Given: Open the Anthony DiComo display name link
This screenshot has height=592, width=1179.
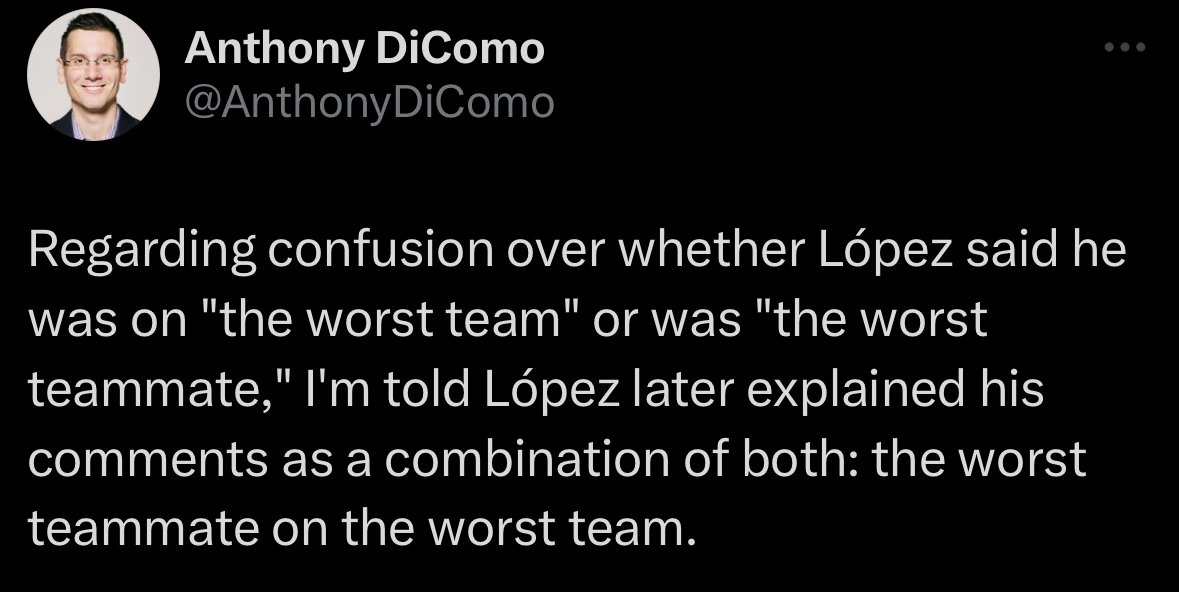Looking at the screenshot, I should click(x=365, y=47).
